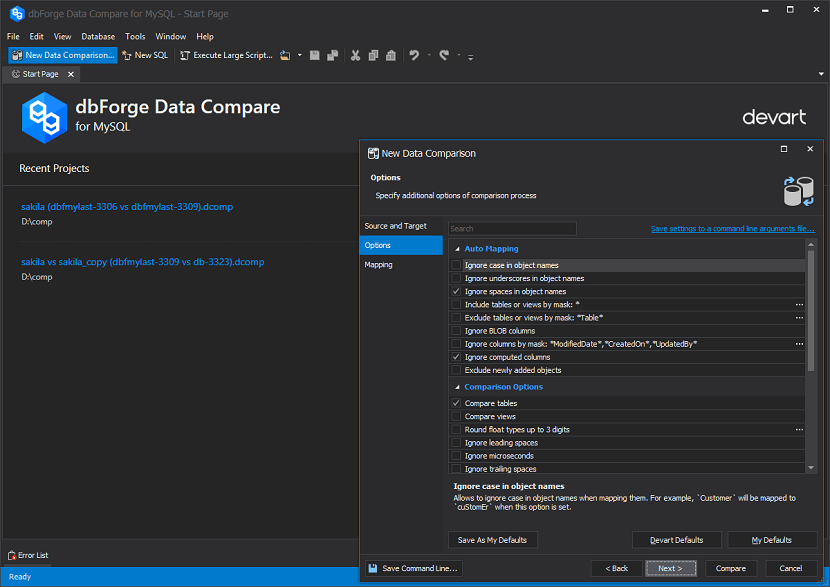The height and width of the screenshot is (587, 830).
Task: Open the Window menu
Action: [170, 37]
